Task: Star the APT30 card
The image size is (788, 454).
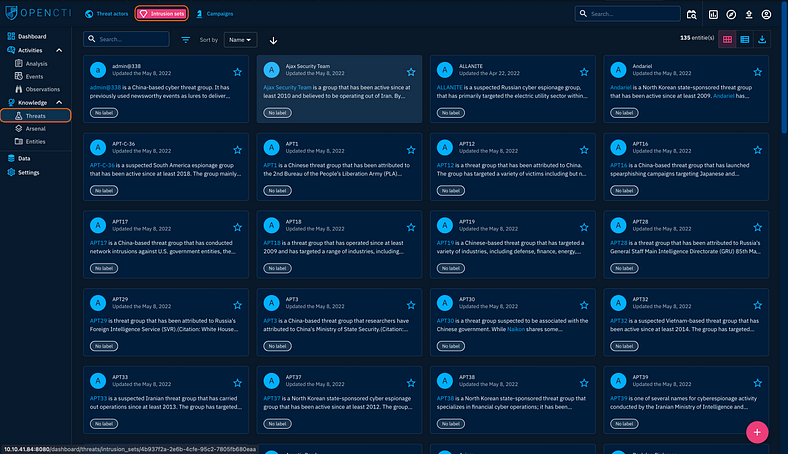Action: [584, 305]
